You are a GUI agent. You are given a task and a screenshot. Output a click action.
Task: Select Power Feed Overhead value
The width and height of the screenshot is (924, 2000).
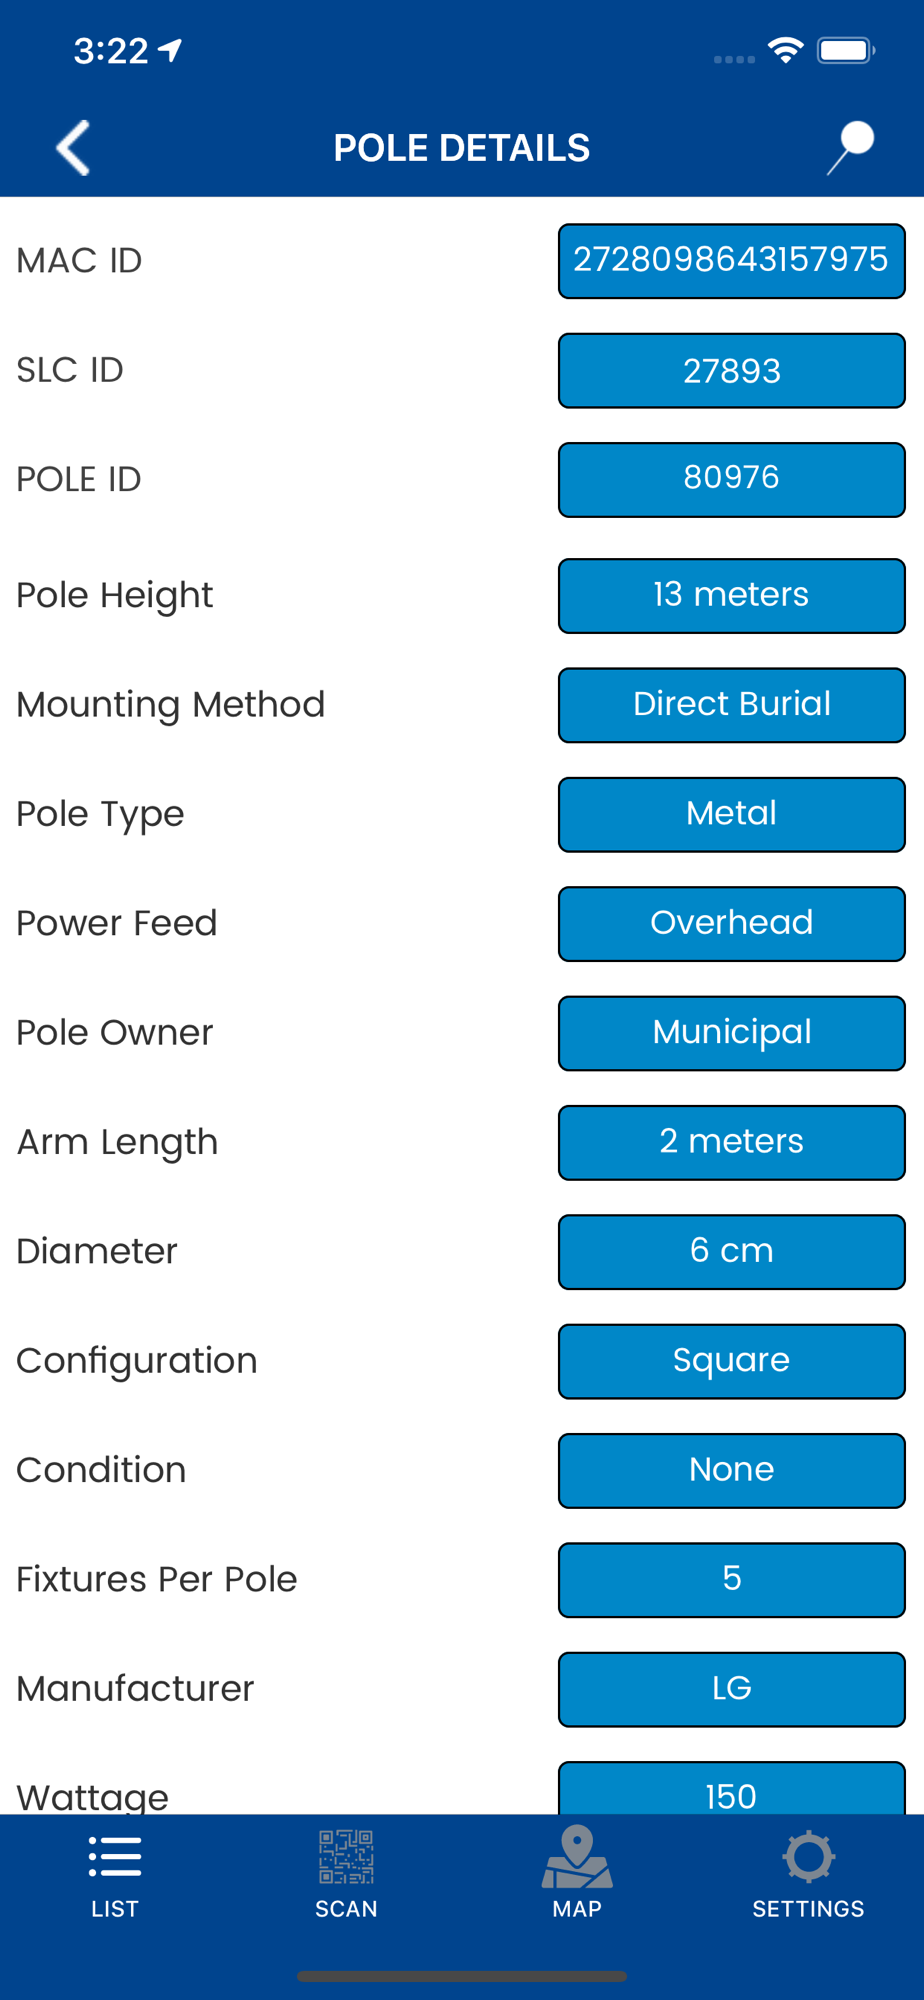(x=731, y=924)
